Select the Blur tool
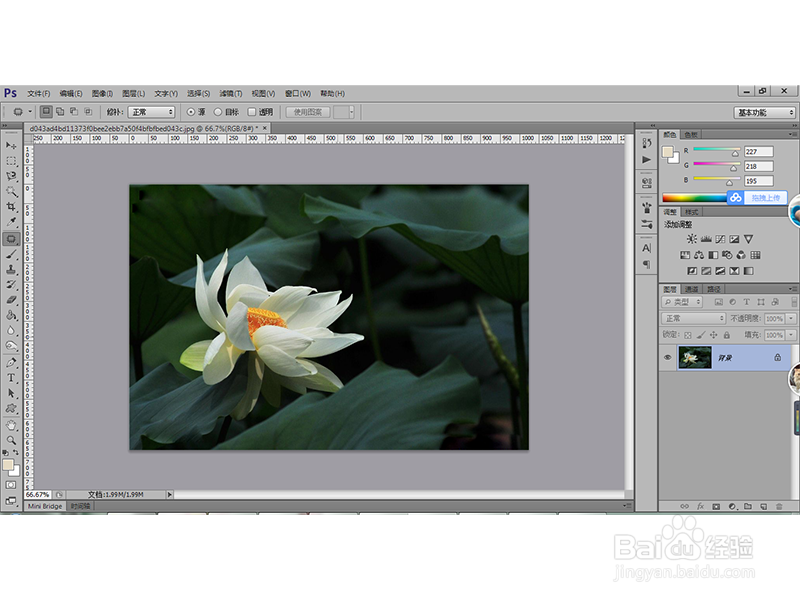This screenshot has width=800, height=600. [11, 331]
